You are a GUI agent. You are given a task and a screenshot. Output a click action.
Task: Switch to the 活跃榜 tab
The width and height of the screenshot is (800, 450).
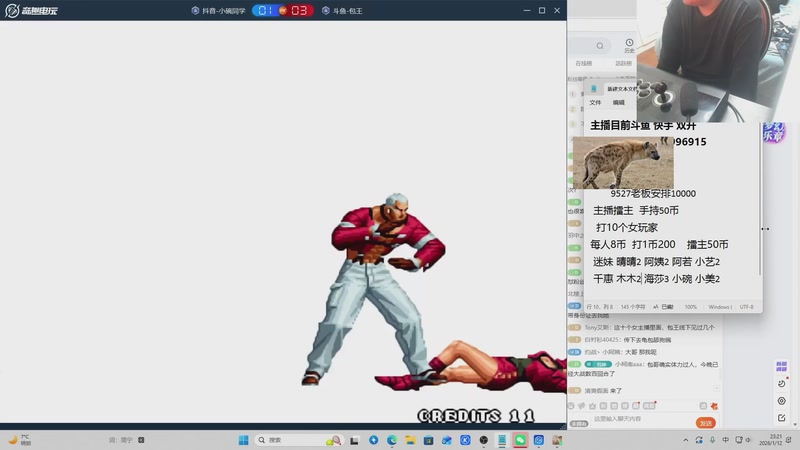(623, 63)
